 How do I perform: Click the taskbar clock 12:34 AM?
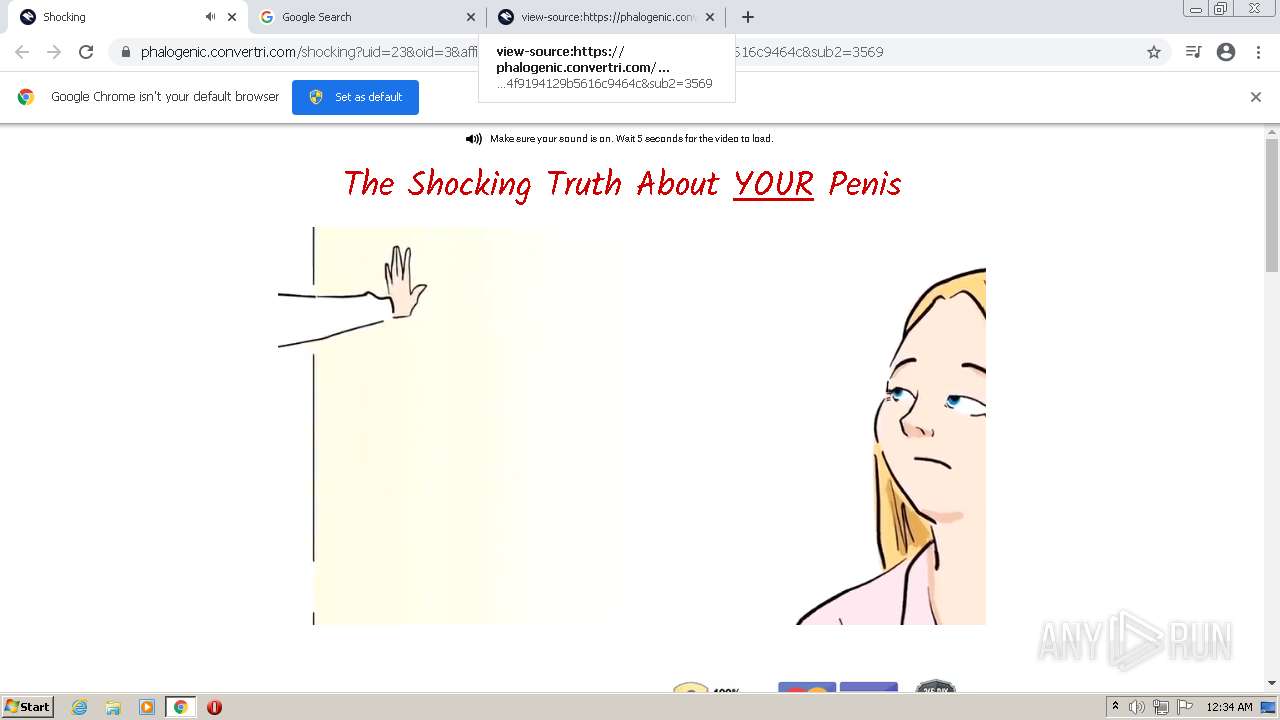(1229, 707)
